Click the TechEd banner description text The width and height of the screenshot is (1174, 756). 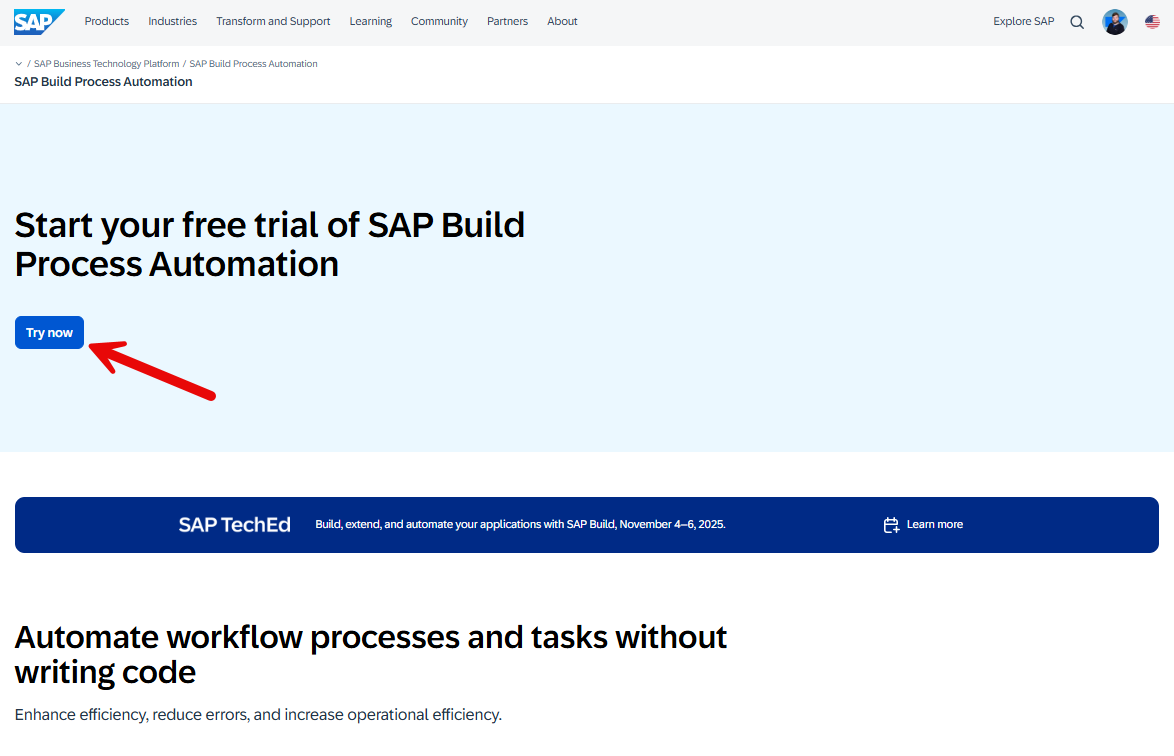point(520,524)
